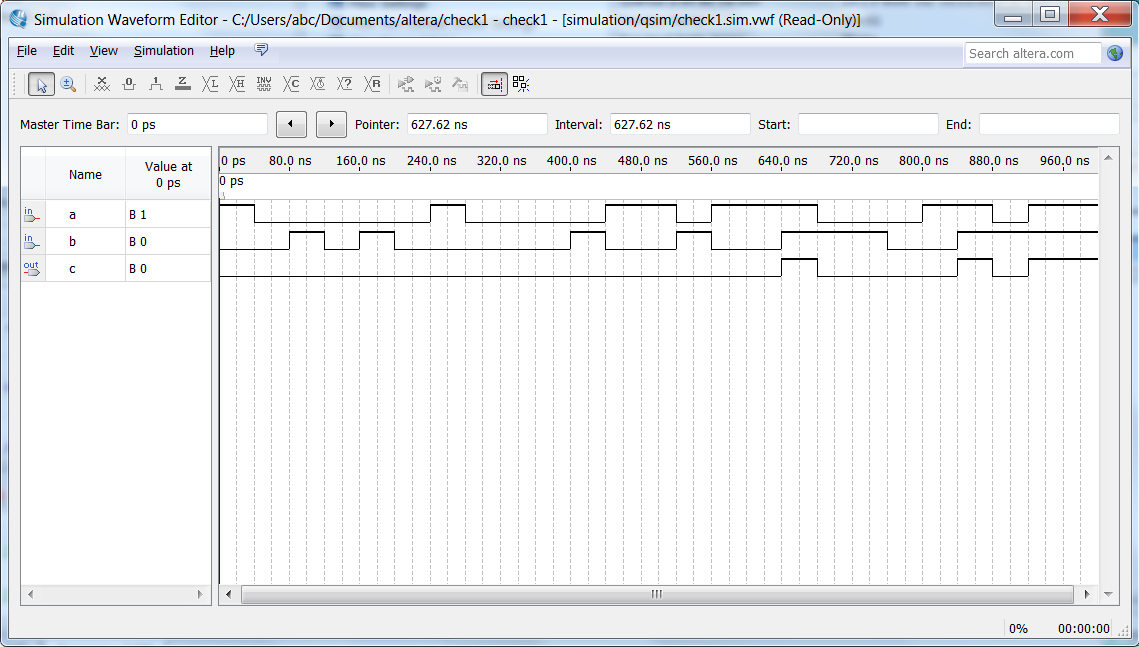Force the waveform value to 1

click(x=155, y=84)
